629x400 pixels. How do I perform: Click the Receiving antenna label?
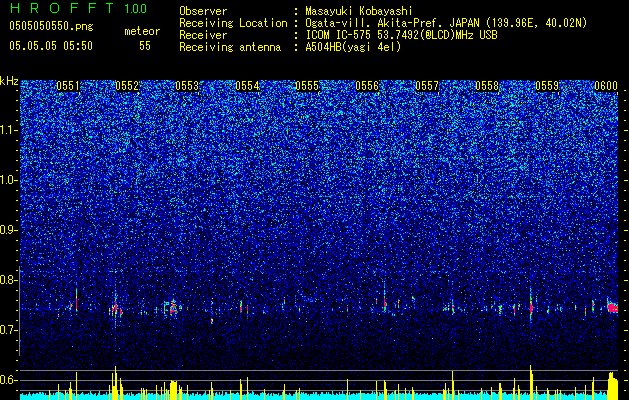click(x=230, y=47)
